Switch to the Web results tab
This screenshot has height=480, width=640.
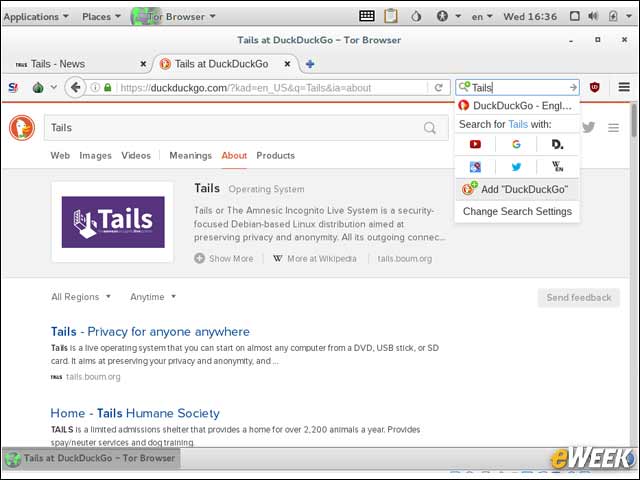coord(60,156)
